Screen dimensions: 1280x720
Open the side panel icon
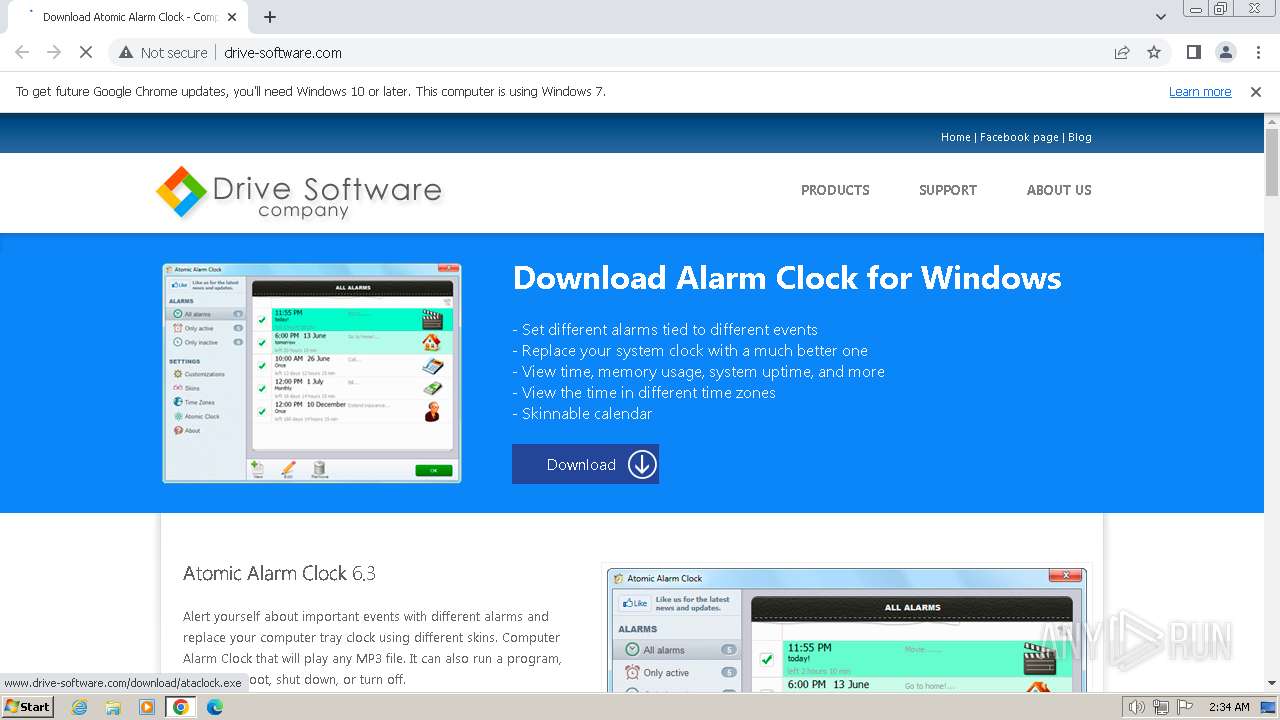[1193, 52]
